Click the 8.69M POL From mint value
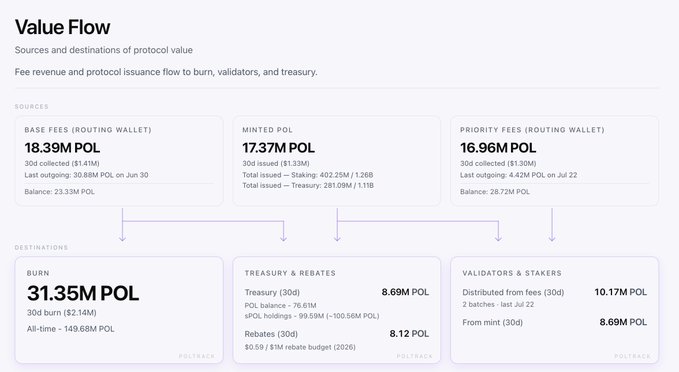 point(623,322)
